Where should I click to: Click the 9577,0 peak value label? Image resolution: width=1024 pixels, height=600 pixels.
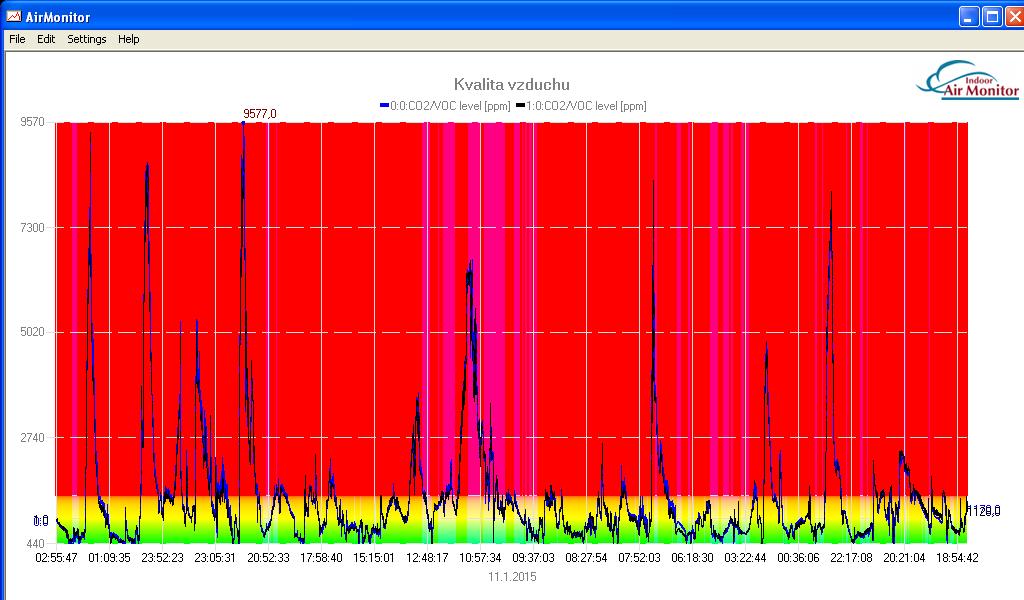point(260,114)
